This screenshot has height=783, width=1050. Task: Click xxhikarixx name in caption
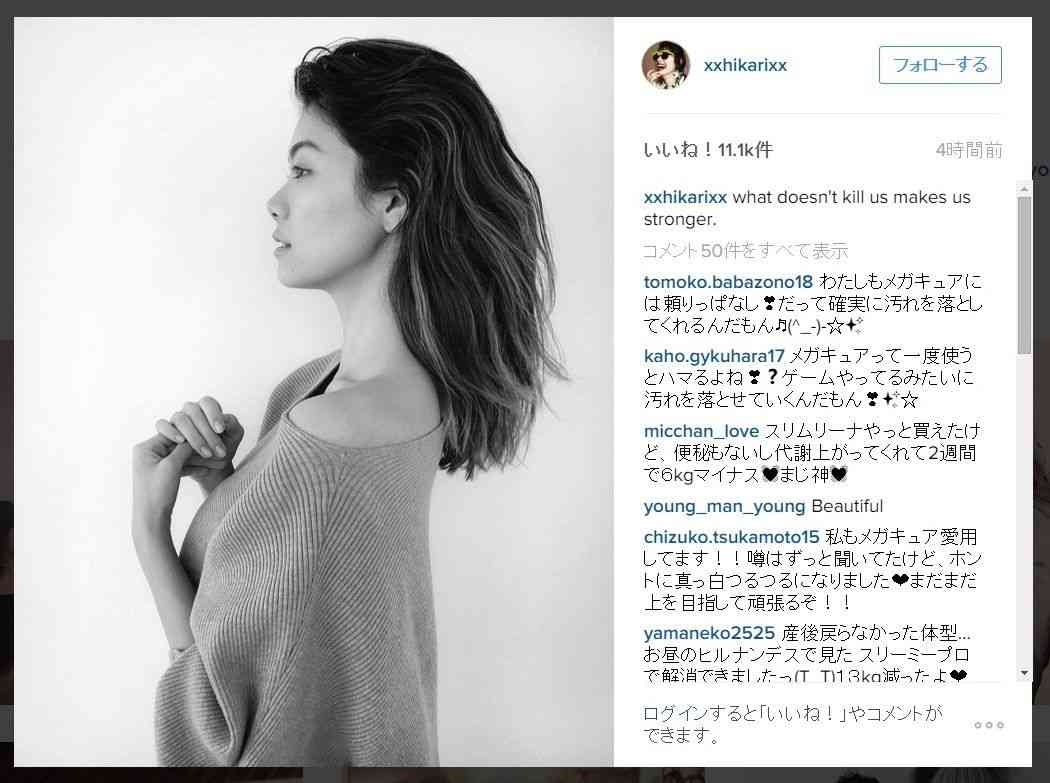point(685,198)
